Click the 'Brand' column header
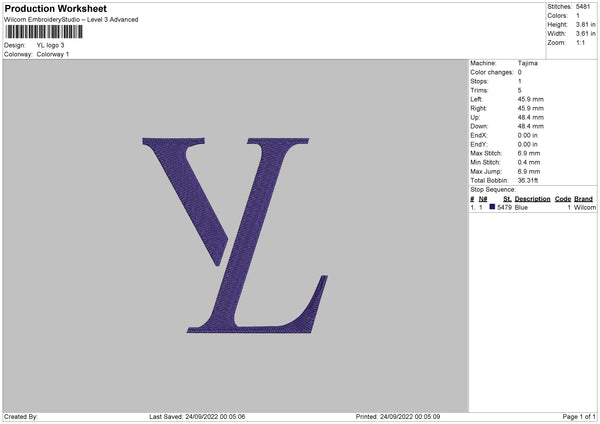 pos(583,199)
